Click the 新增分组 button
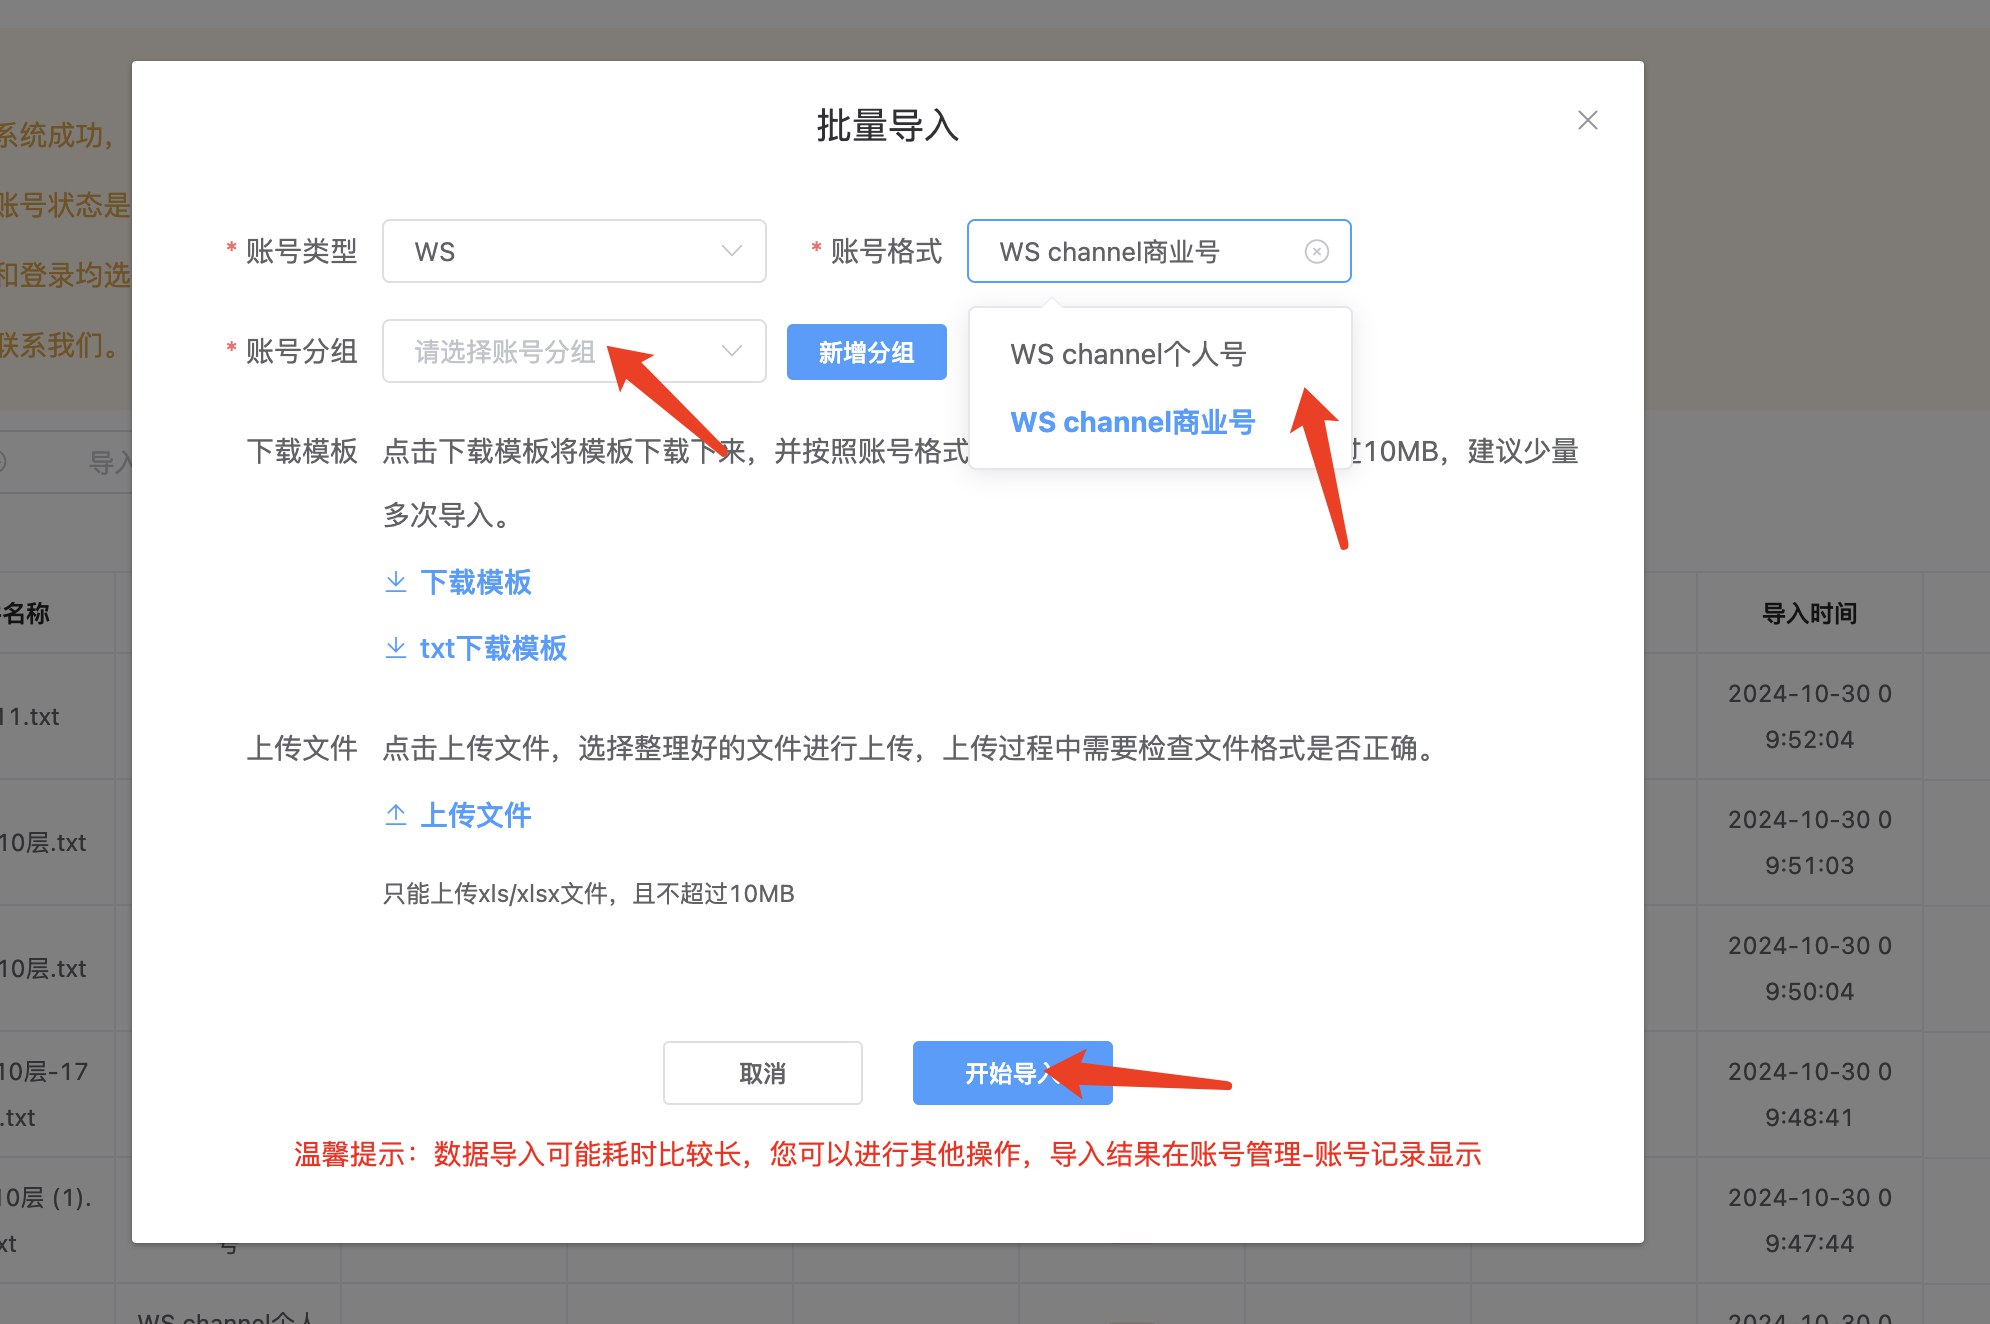The width and height of the screenshot is (1990, 1324). pos(866,352)
